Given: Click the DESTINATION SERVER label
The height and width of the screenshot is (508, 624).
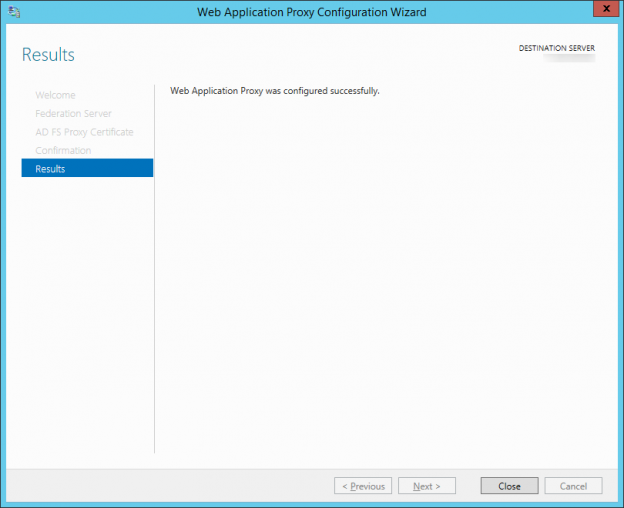Looking at the screenshot, I should click(x=557, y=48).
